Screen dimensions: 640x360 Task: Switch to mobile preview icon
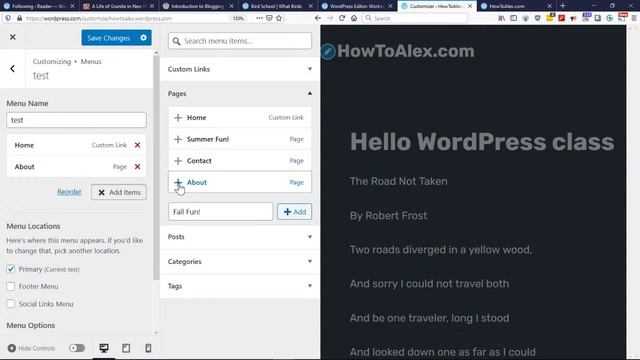[148, 348]
